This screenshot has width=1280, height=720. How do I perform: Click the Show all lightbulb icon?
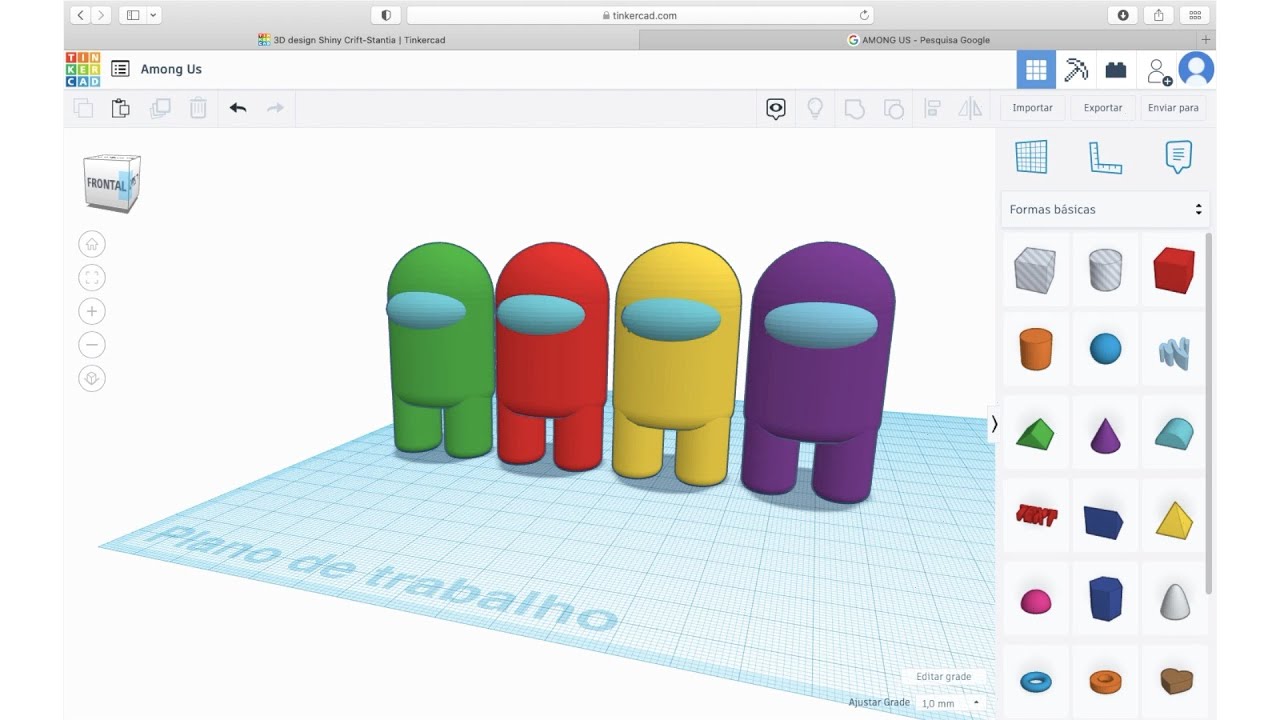point(815,108)
